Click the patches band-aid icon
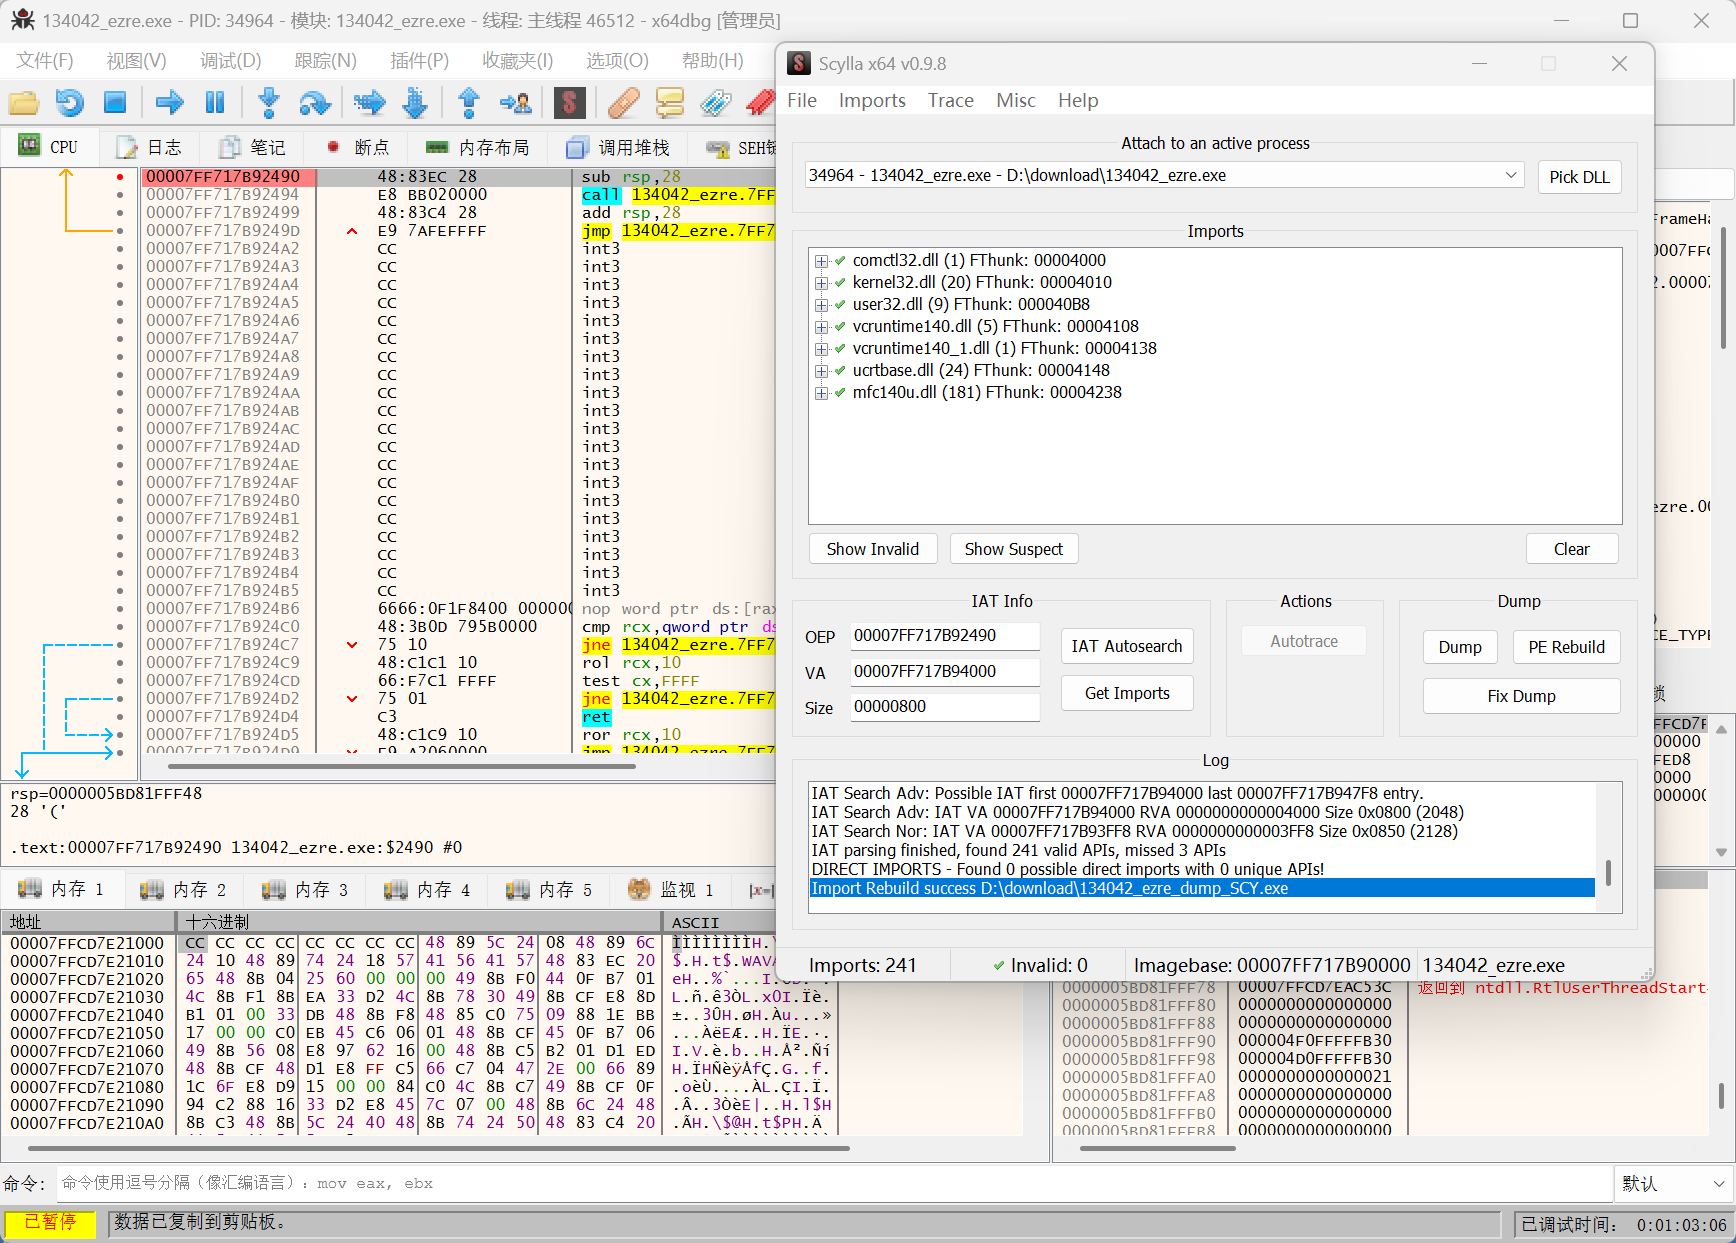This screenshot has width=1736, height=1243. pos(623,102)
